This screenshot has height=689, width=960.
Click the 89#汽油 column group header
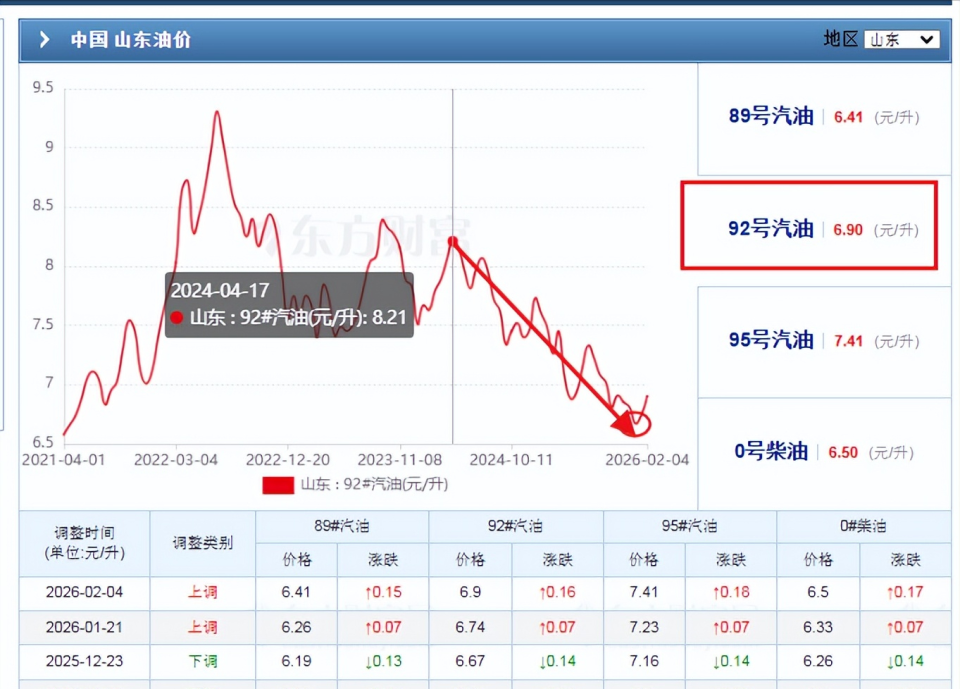[342, 526]
